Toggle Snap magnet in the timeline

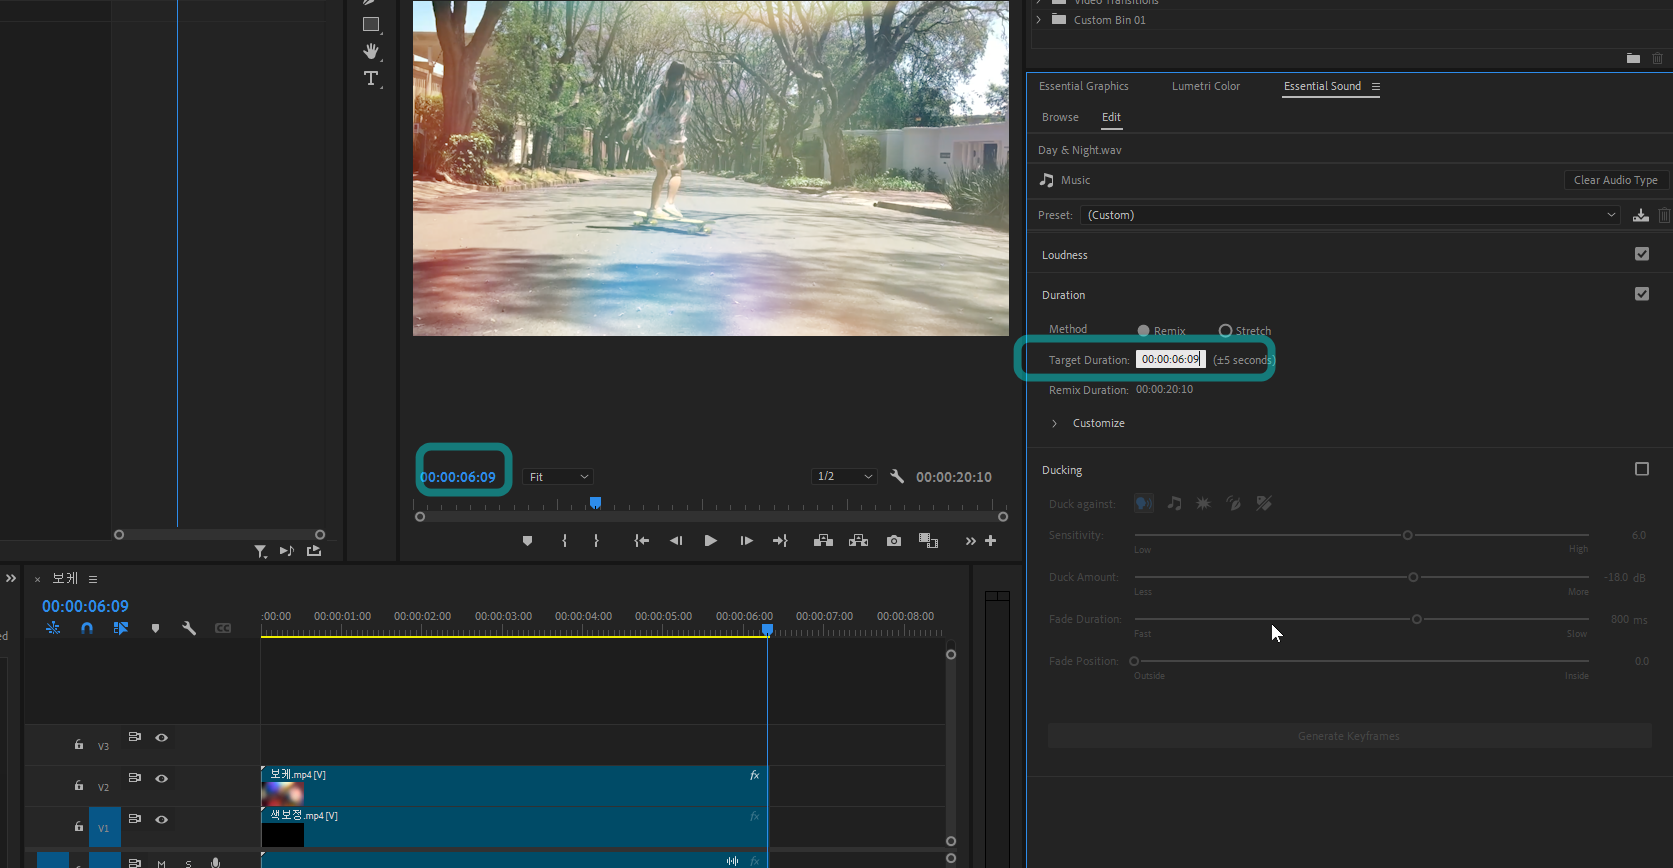87,628
